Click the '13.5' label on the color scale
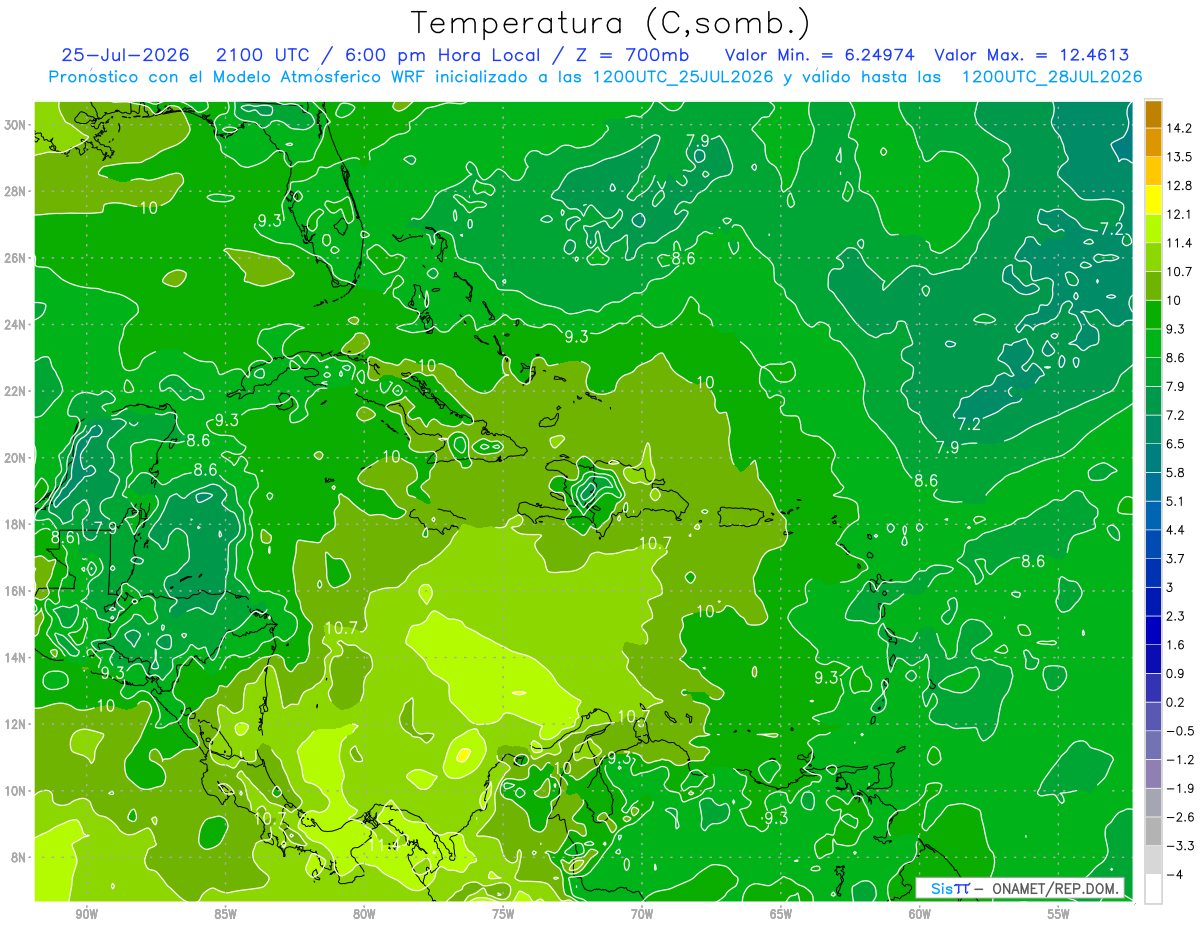The image size is (1200, 927). 1180,157
